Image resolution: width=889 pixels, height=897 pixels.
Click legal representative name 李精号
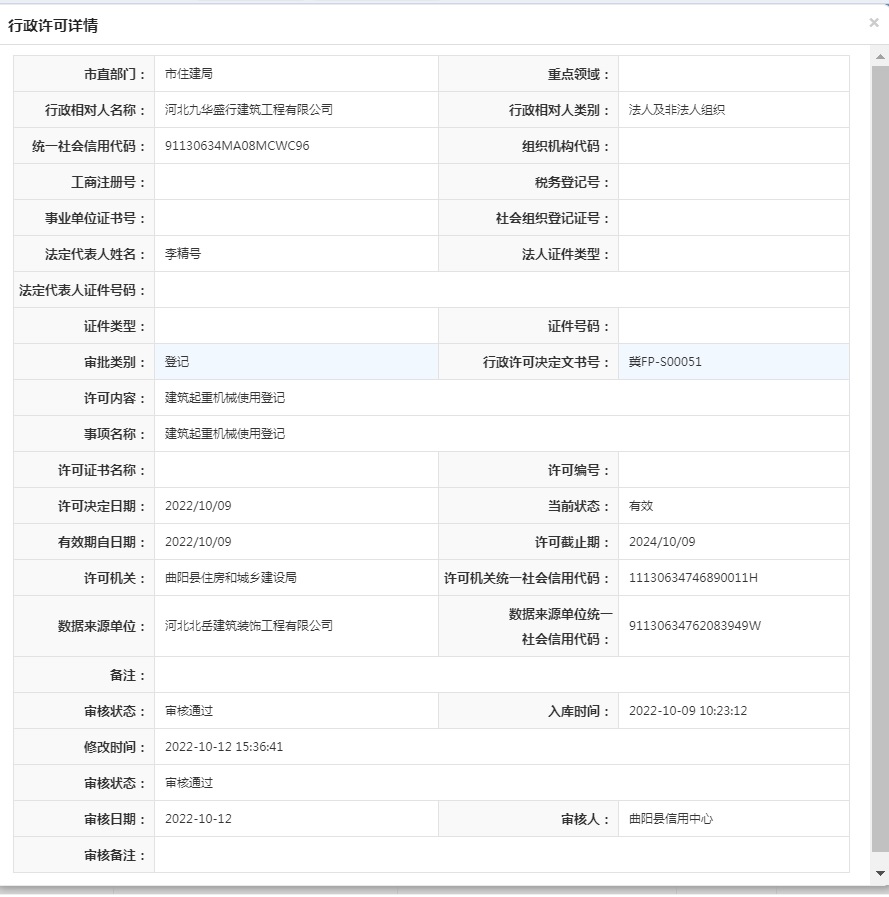pyautogui.click(x=182, y=254)
